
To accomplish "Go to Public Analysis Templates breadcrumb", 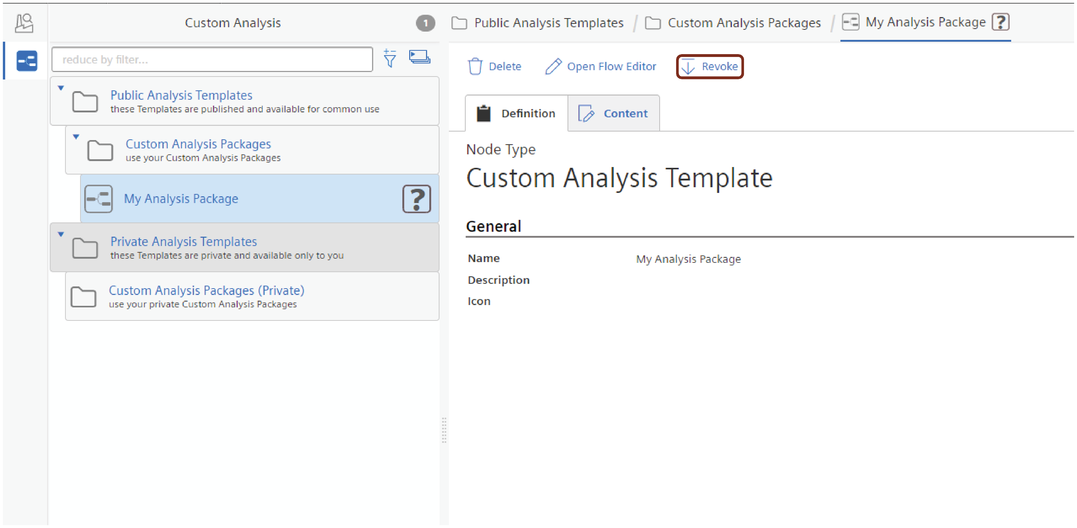I will 538,23.
